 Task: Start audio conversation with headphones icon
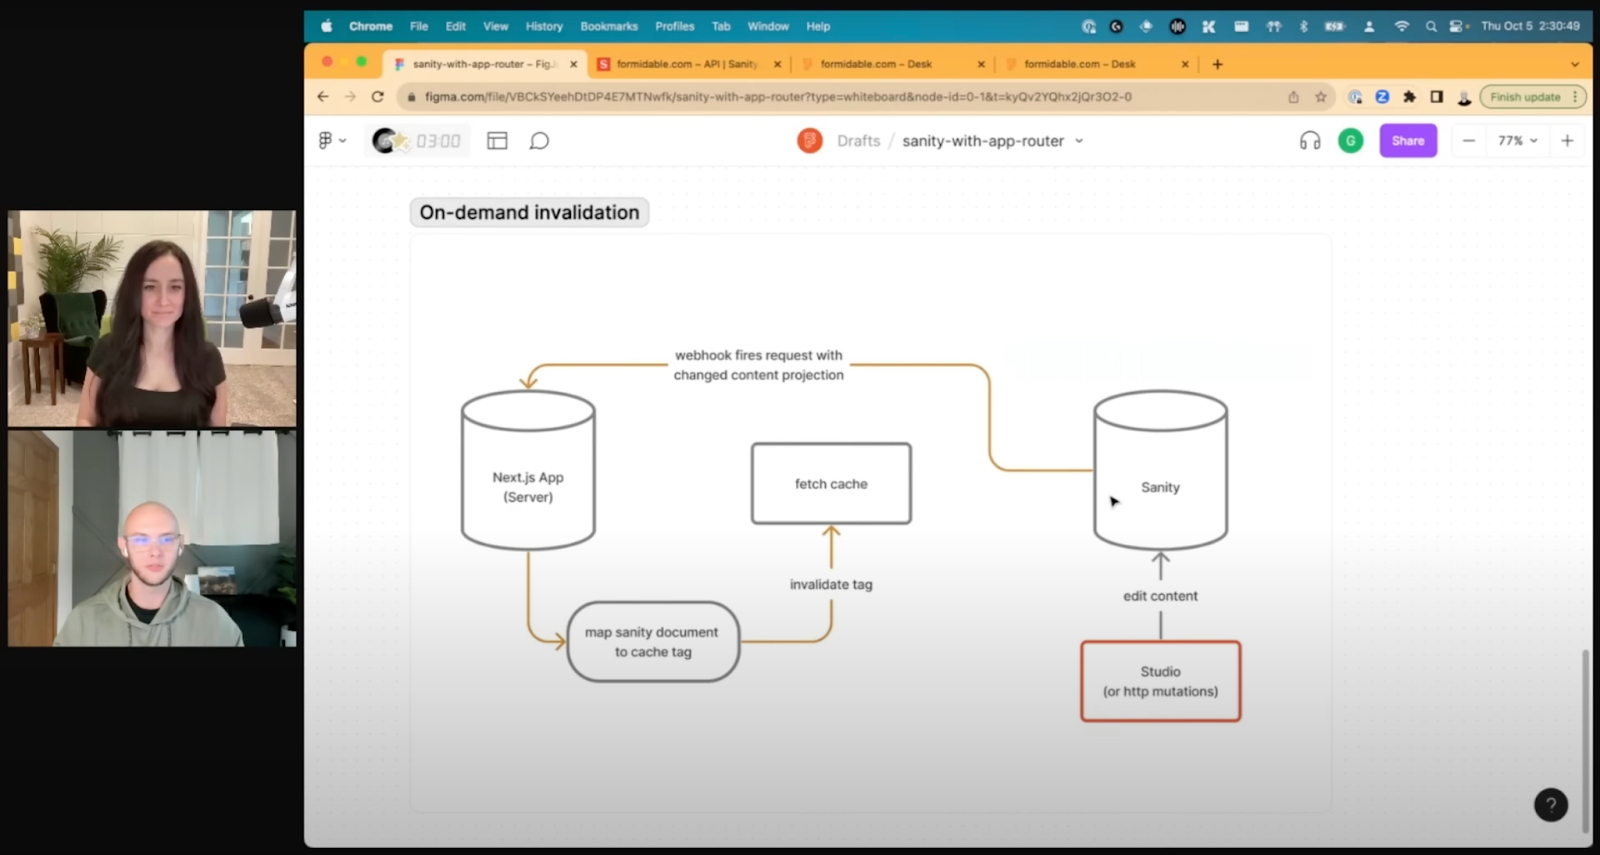(x=1310, y=141)
